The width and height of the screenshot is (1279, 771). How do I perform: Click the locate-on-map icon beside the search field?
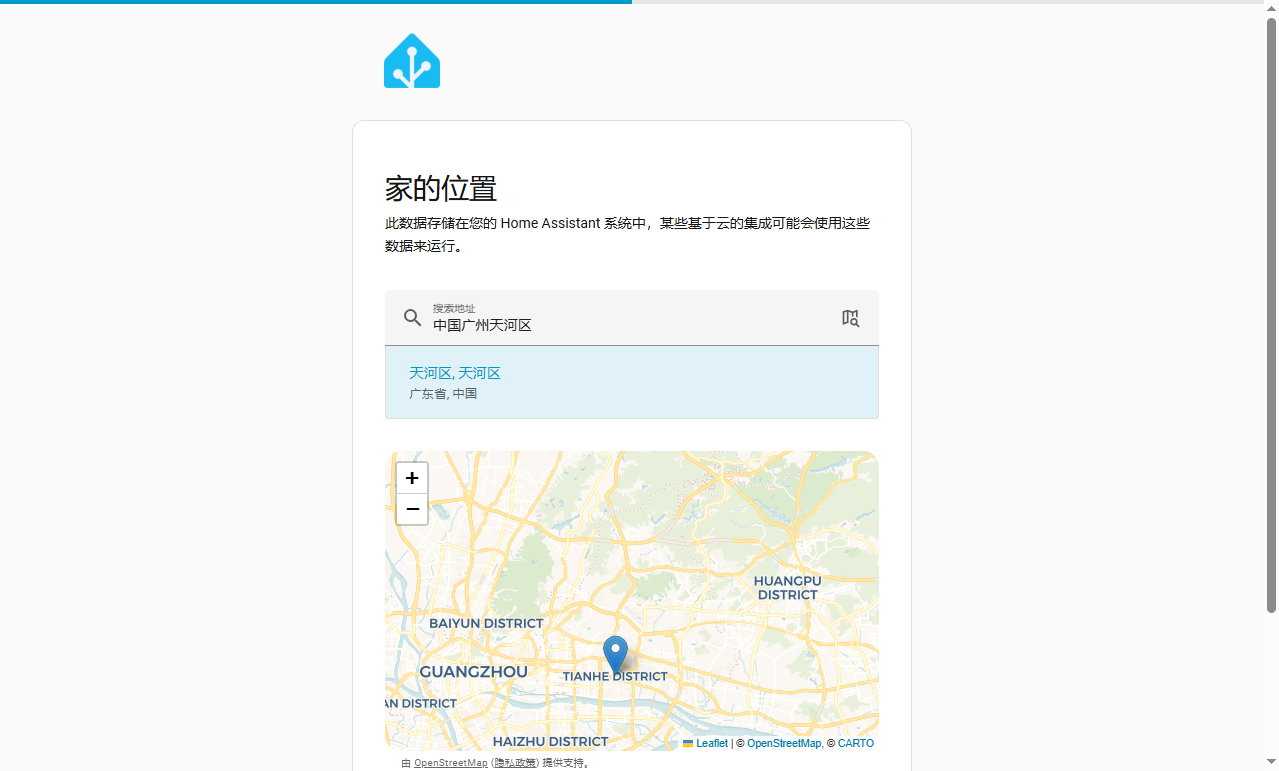pos(850,318)
